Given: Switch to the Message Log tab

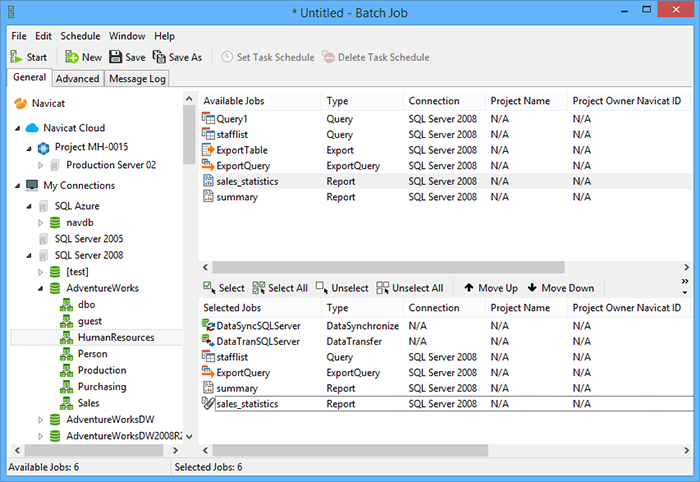Looking at the screenshot, I should [x=137, y=79].
